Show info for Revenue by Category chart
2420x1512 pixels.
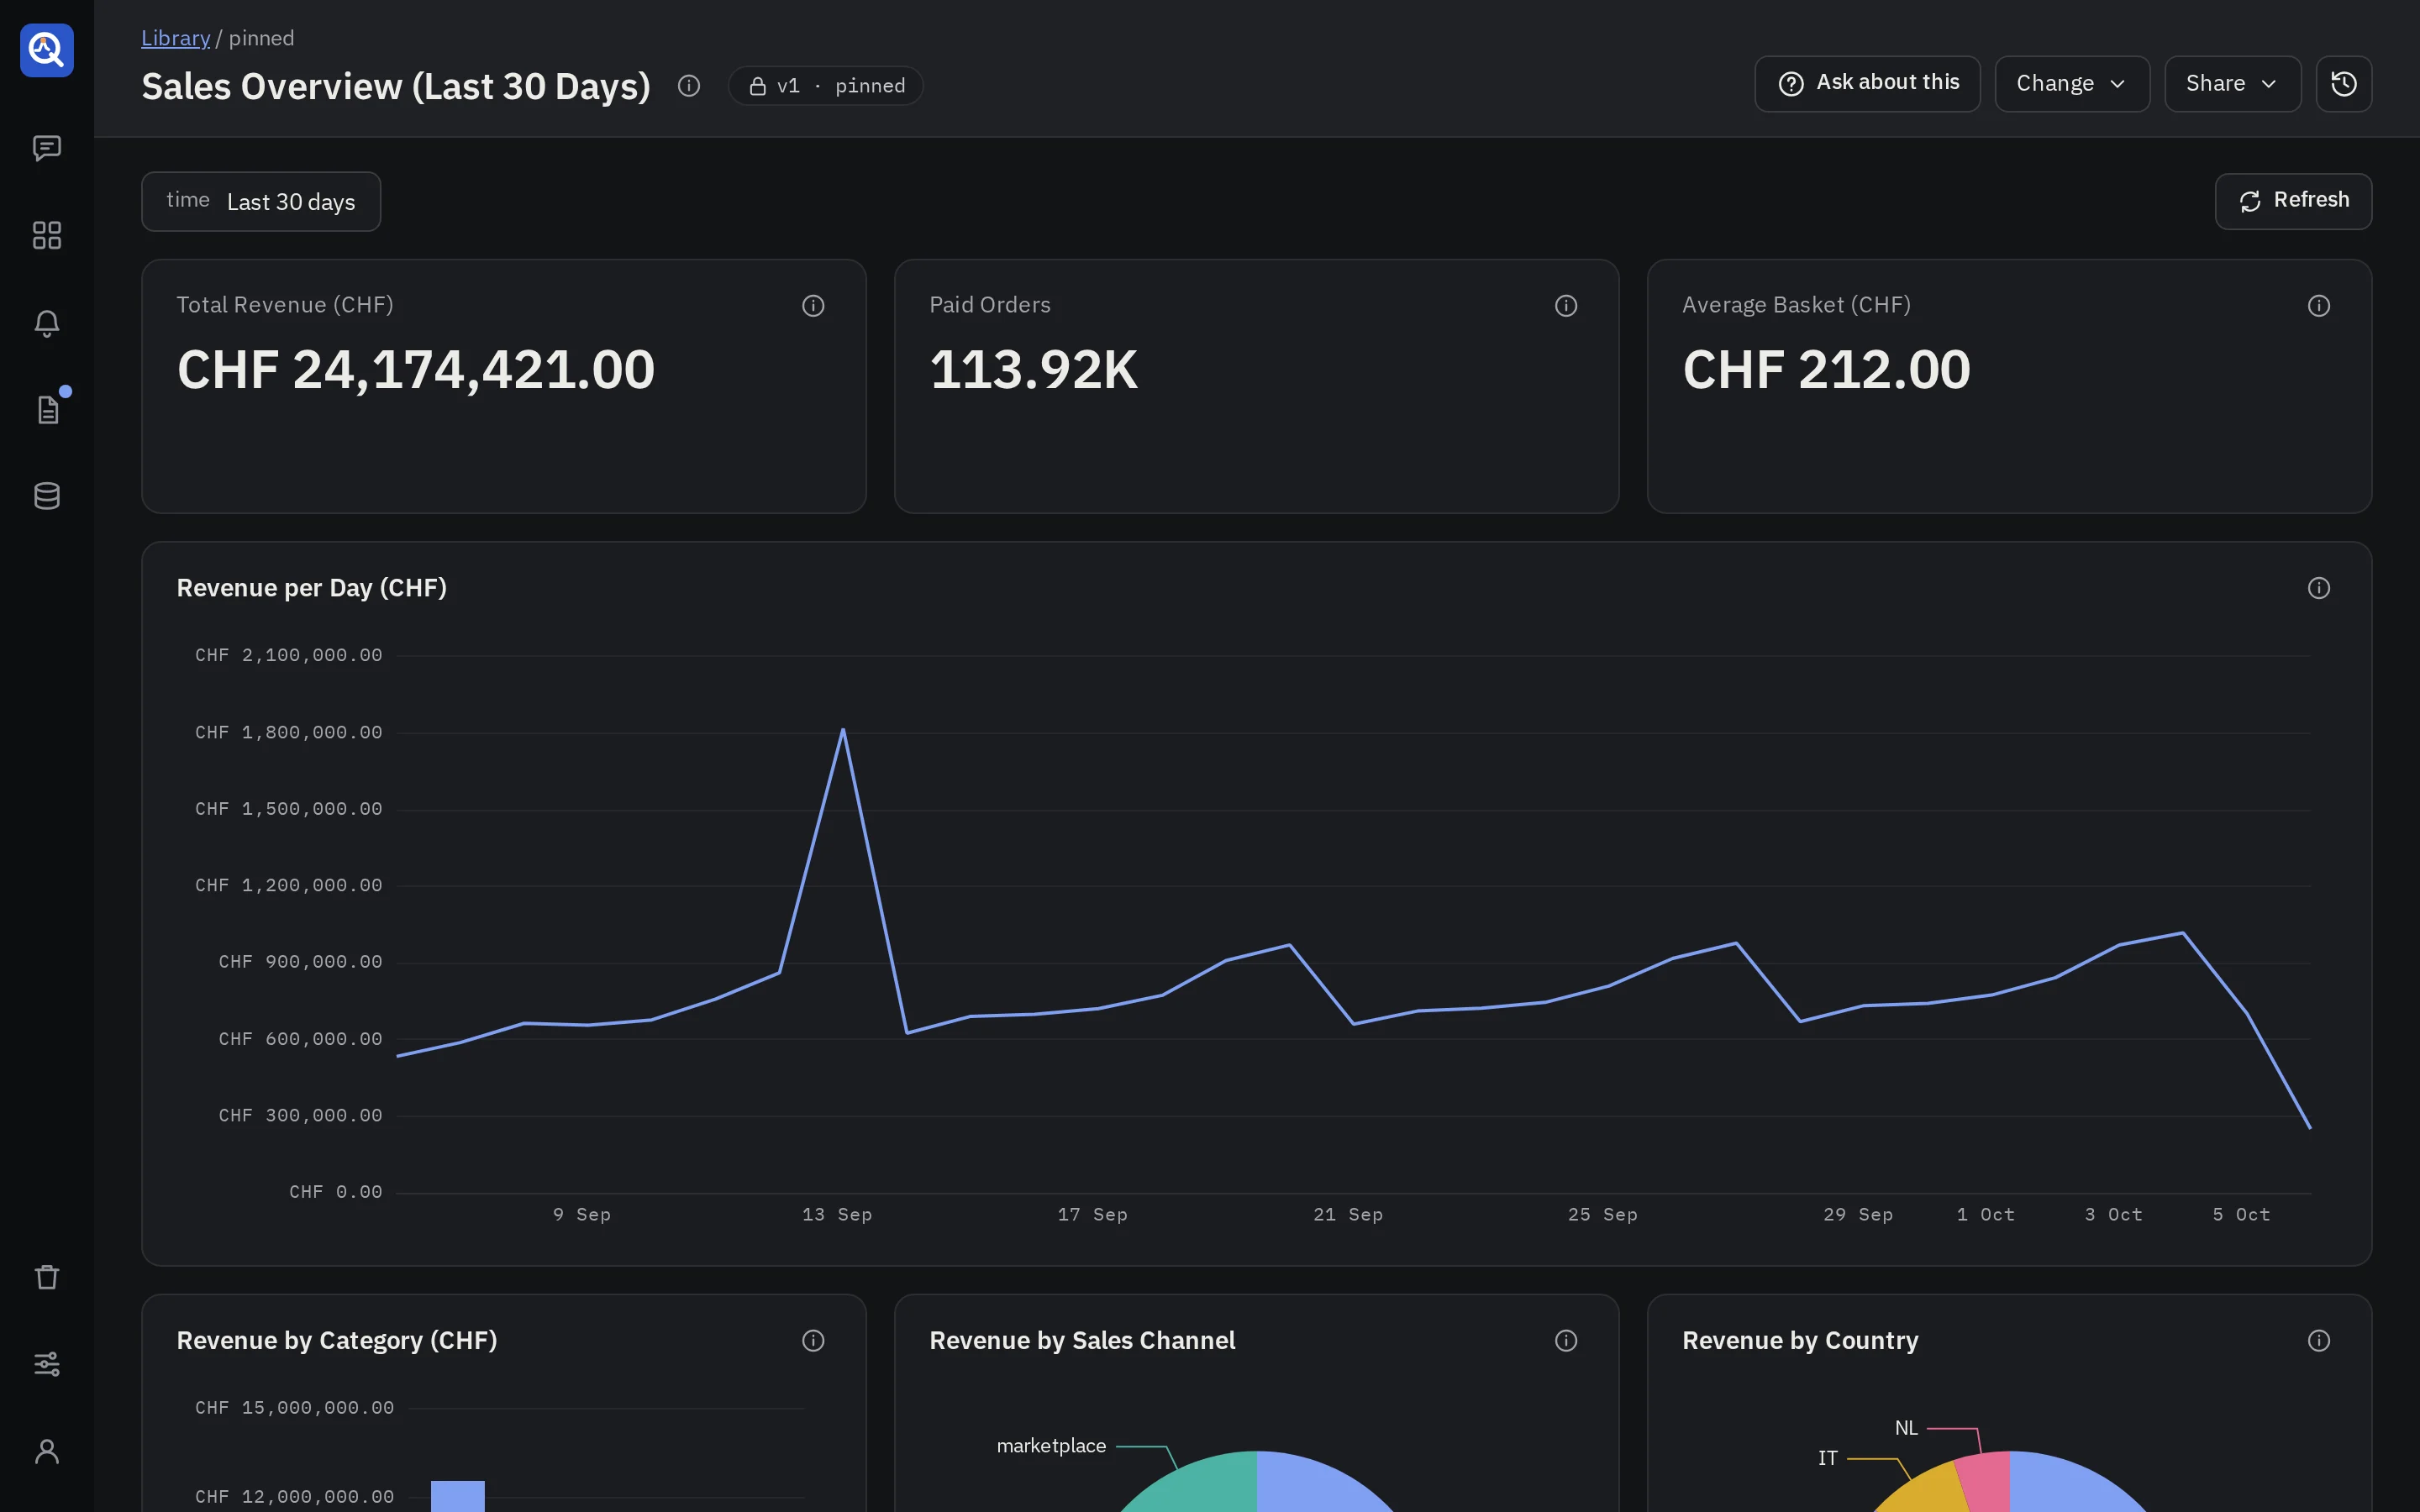click(x=813, y=1341)
